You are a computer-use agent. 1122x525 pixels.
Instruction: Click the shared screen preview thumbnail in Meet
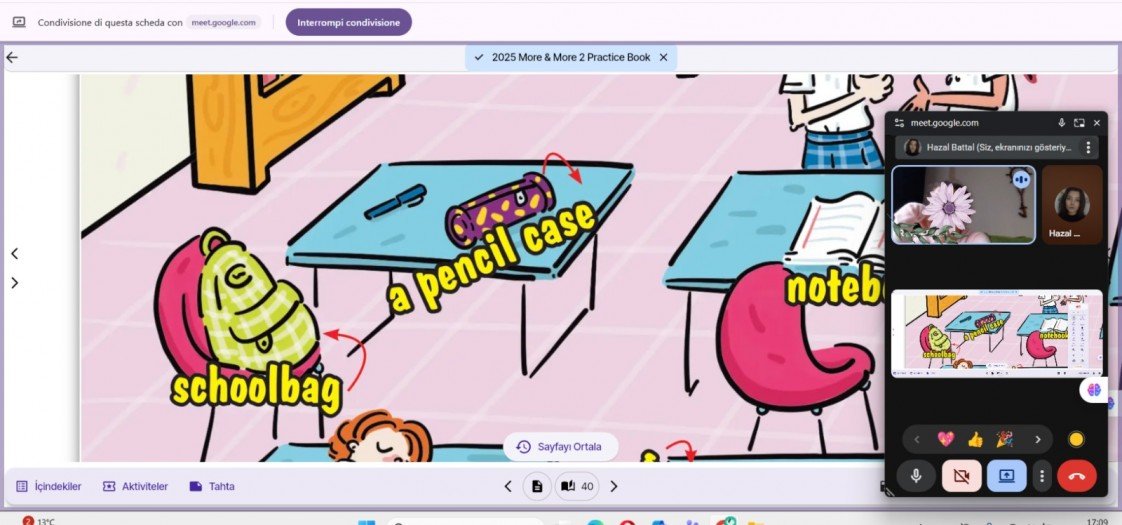996,333
